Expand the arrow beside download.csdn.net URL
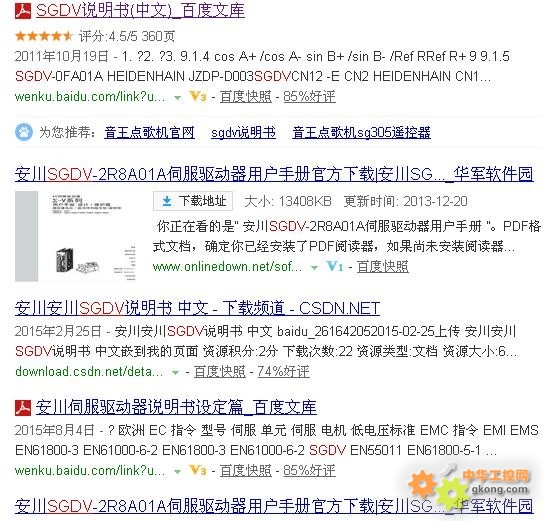 [176, 373]
